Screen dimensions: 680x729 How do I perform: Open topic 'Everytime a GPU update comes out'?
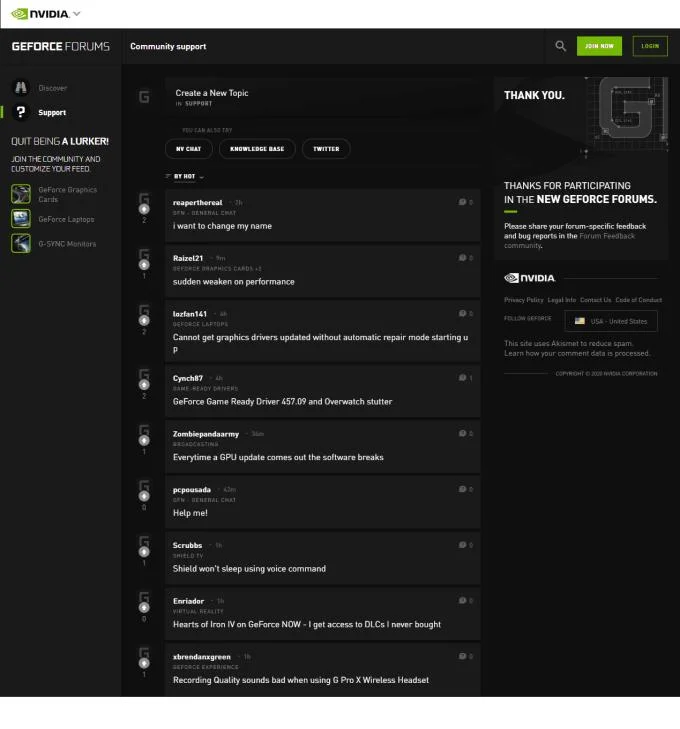click(278, 457)
